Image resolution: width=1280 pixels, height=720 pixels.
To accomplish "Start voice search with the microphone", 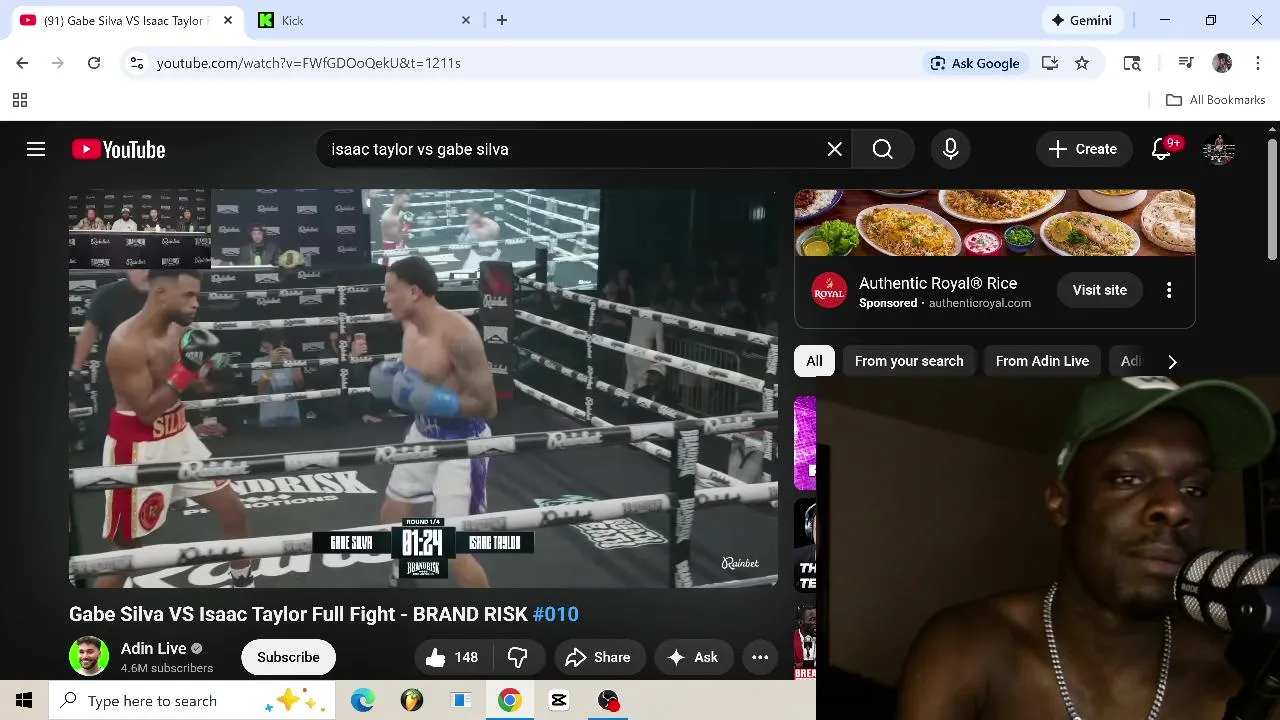I will click(x=950, y=149).
